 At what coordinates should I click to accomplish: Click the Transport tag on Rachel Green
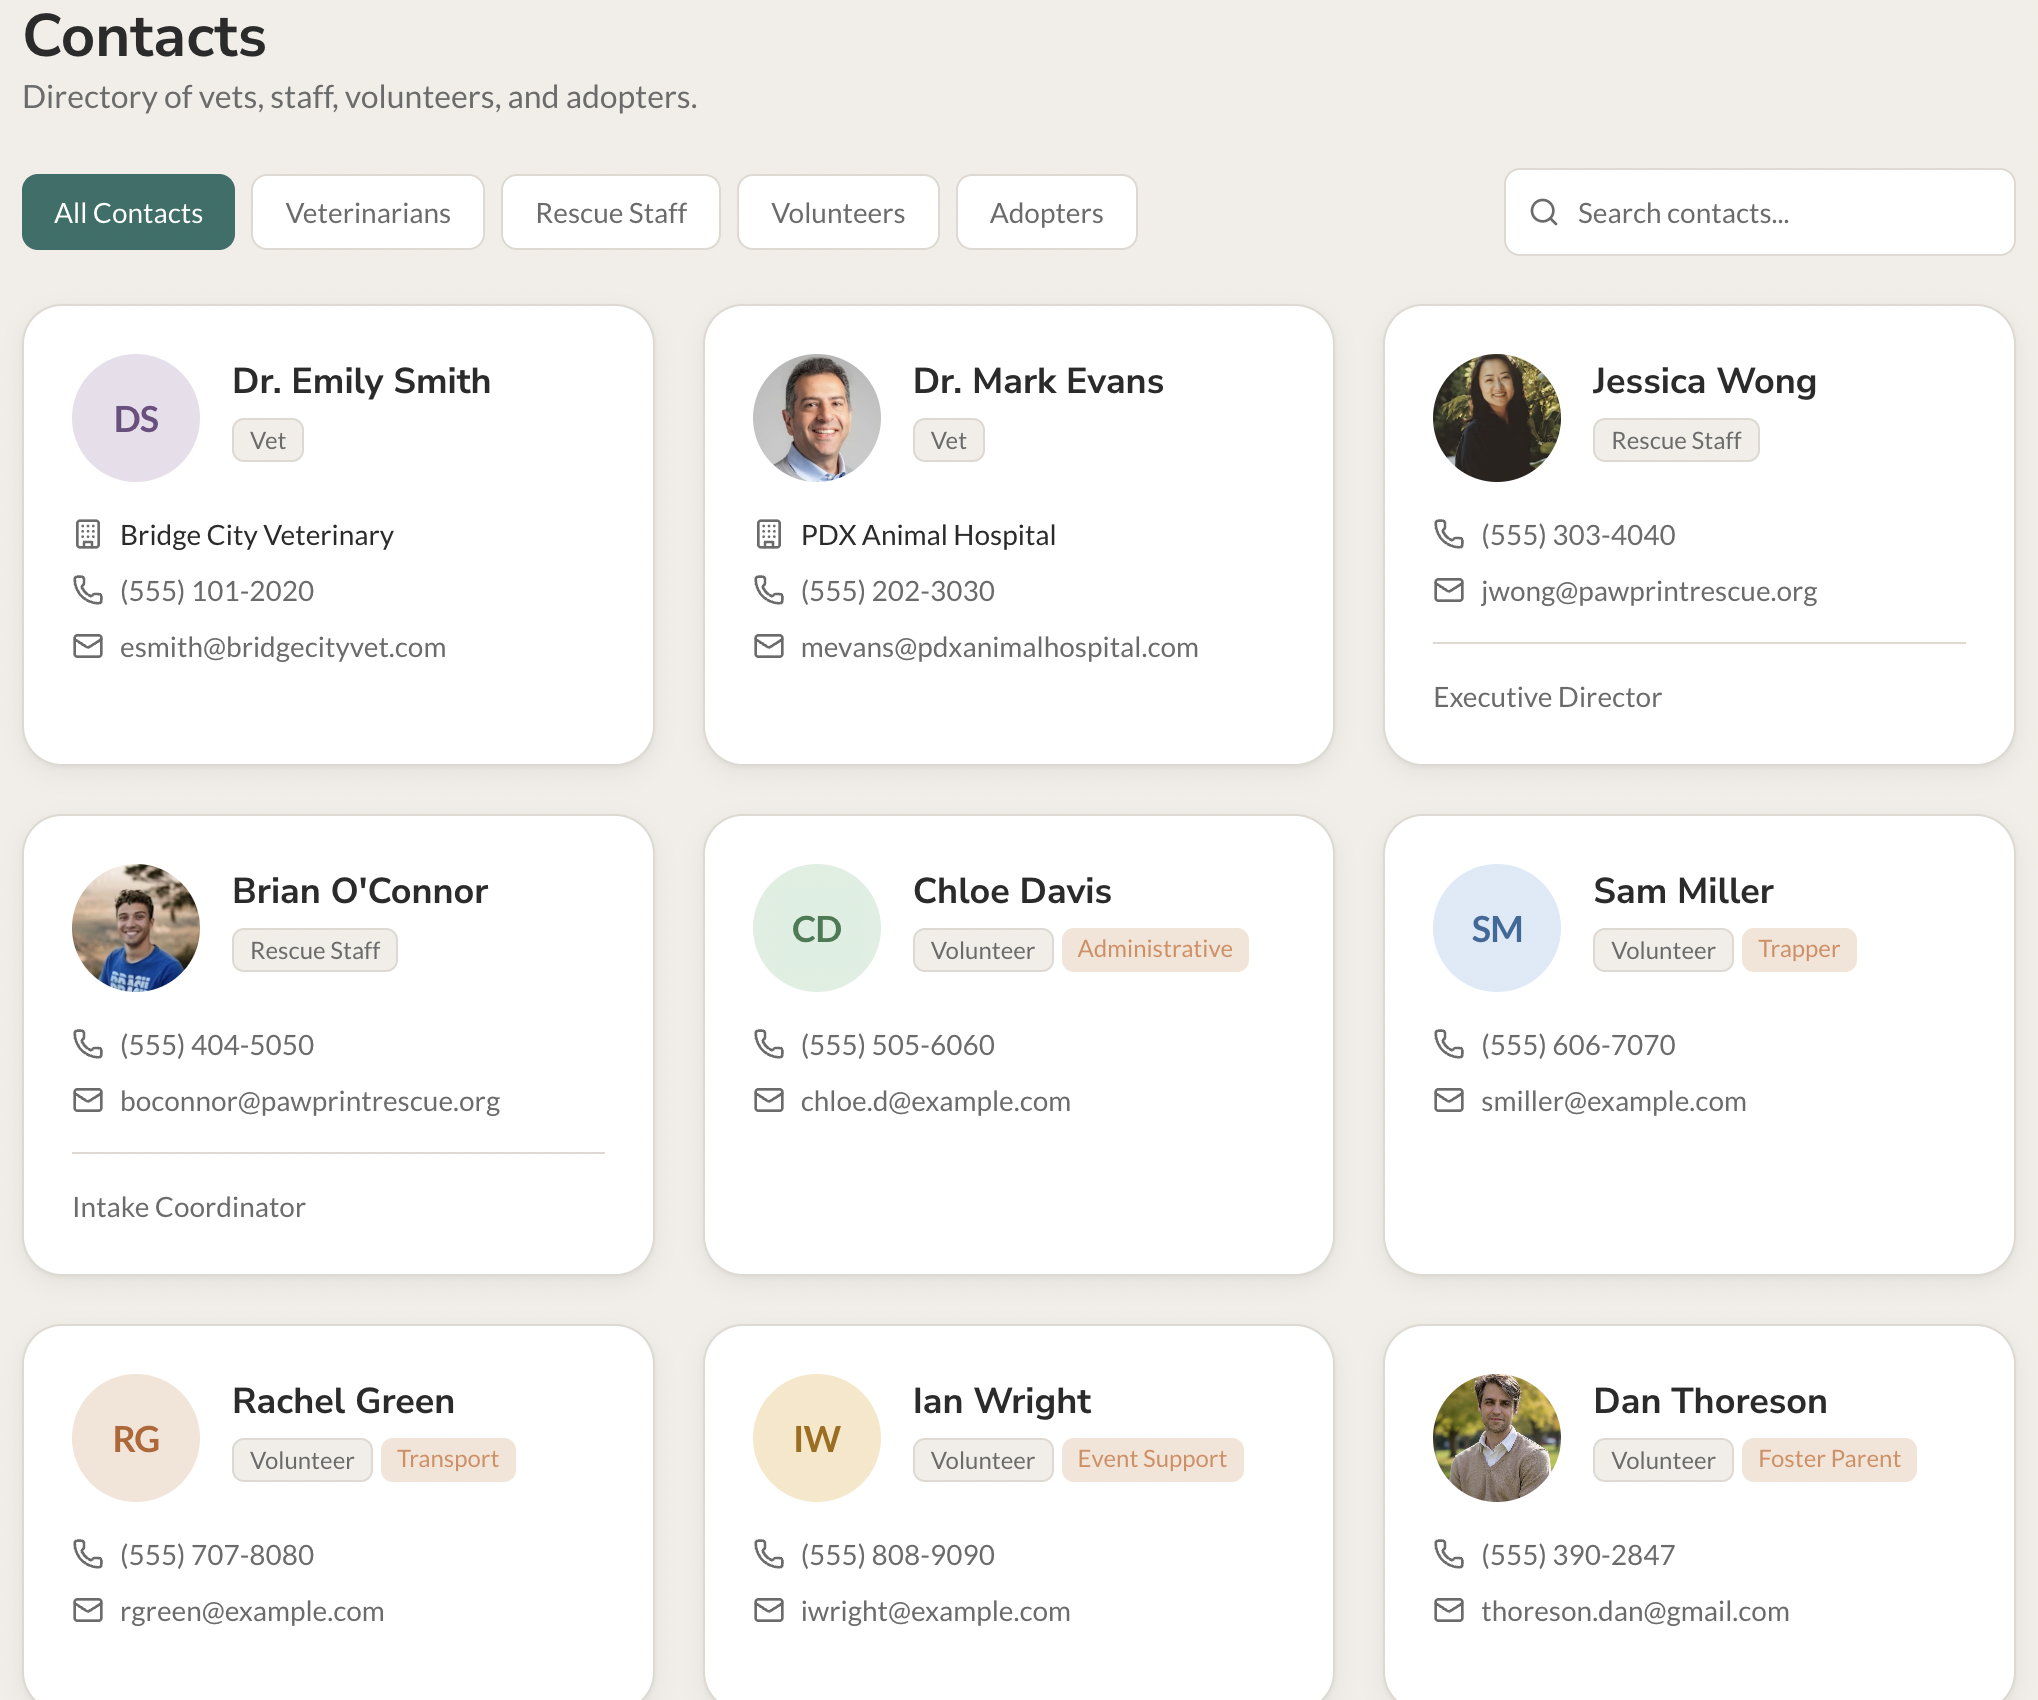(x=448, y=1459)
